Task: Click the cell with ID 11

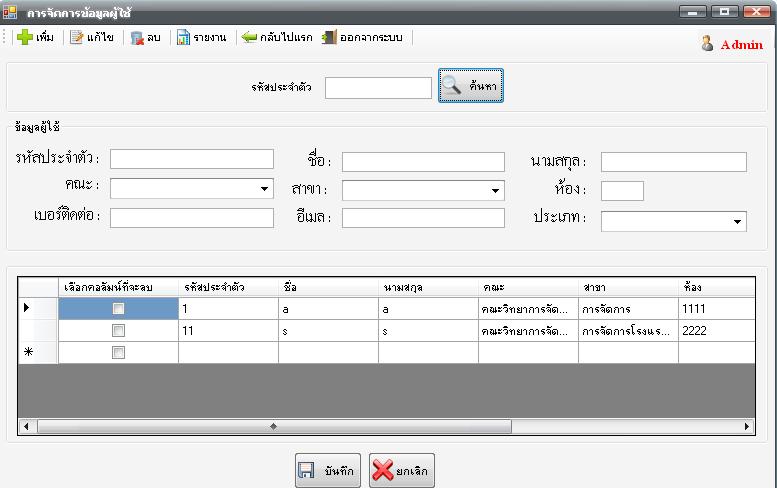Action: pos(228,330)
